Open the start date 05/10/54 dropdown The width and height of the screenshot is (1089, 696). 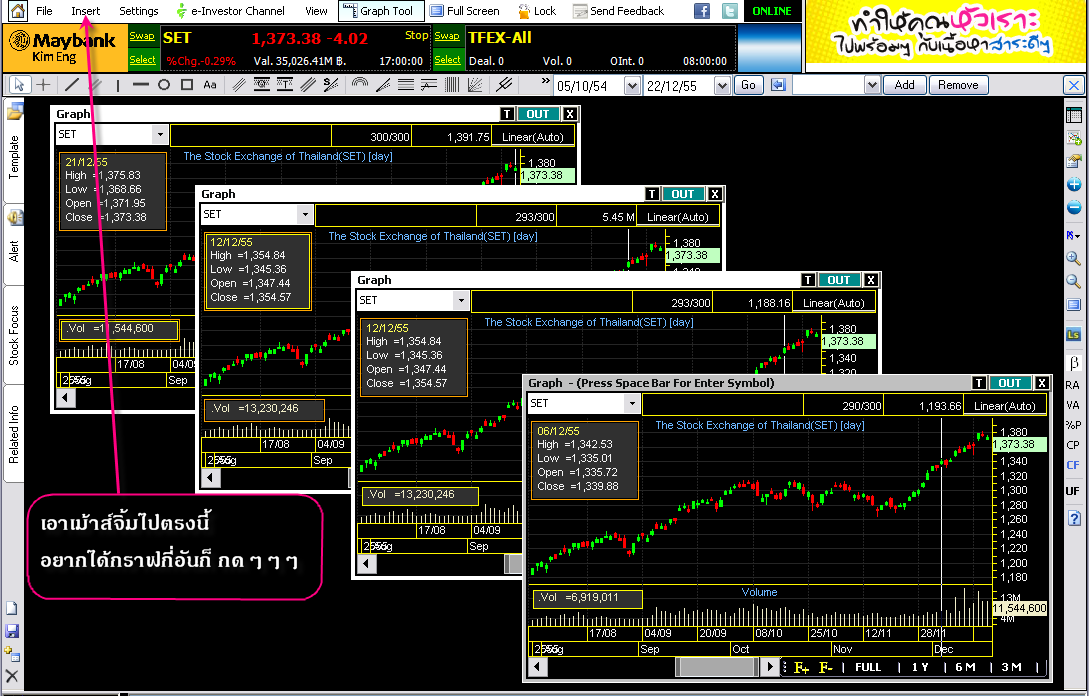point(631,85)
